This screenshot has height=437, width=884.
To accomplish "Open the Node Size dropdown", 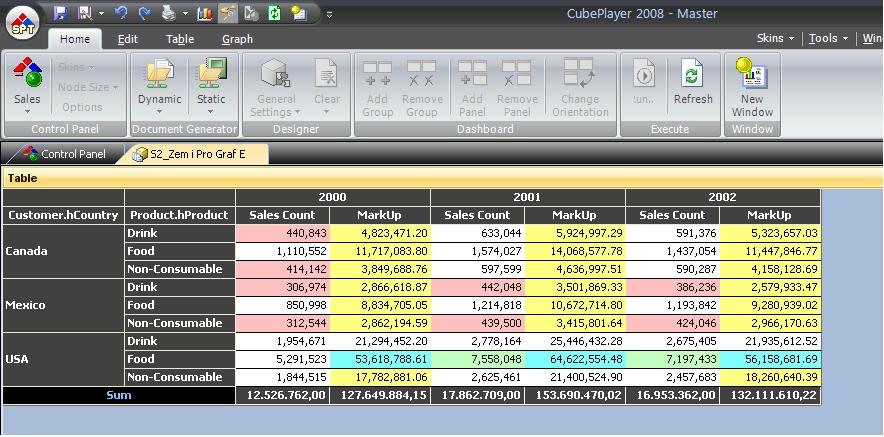I will click(x=88, y=87).
